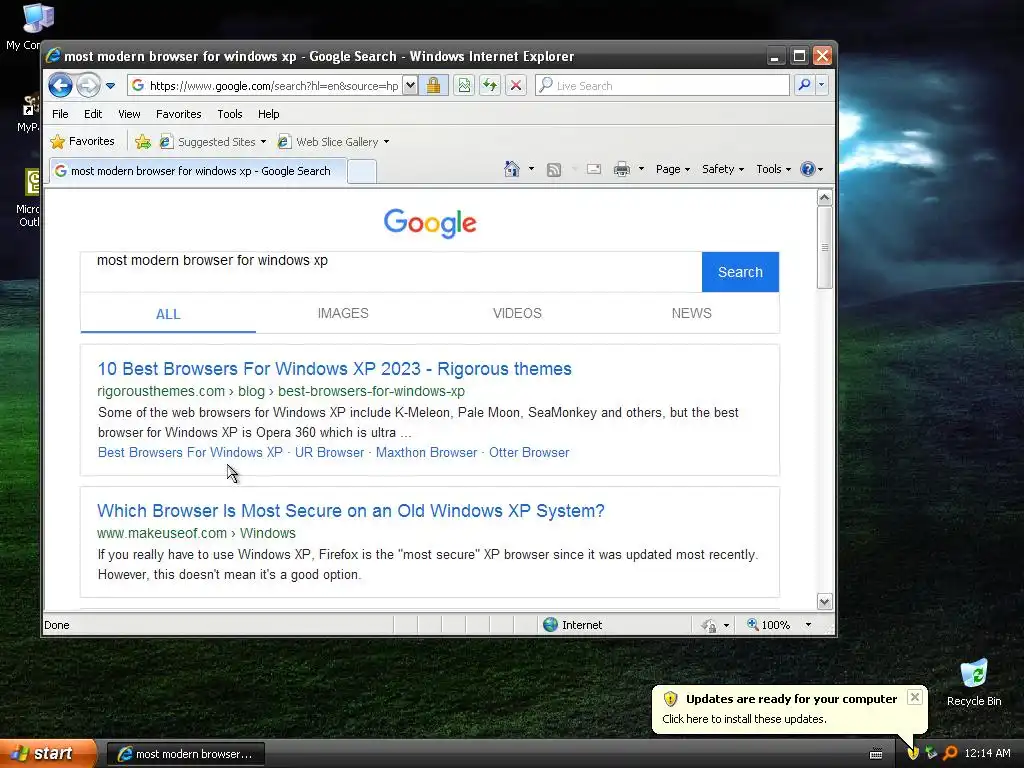Close the Updates are ready balloon
Image resolution: width=1024 pixels, height=768 pixels.
point(914,697)
